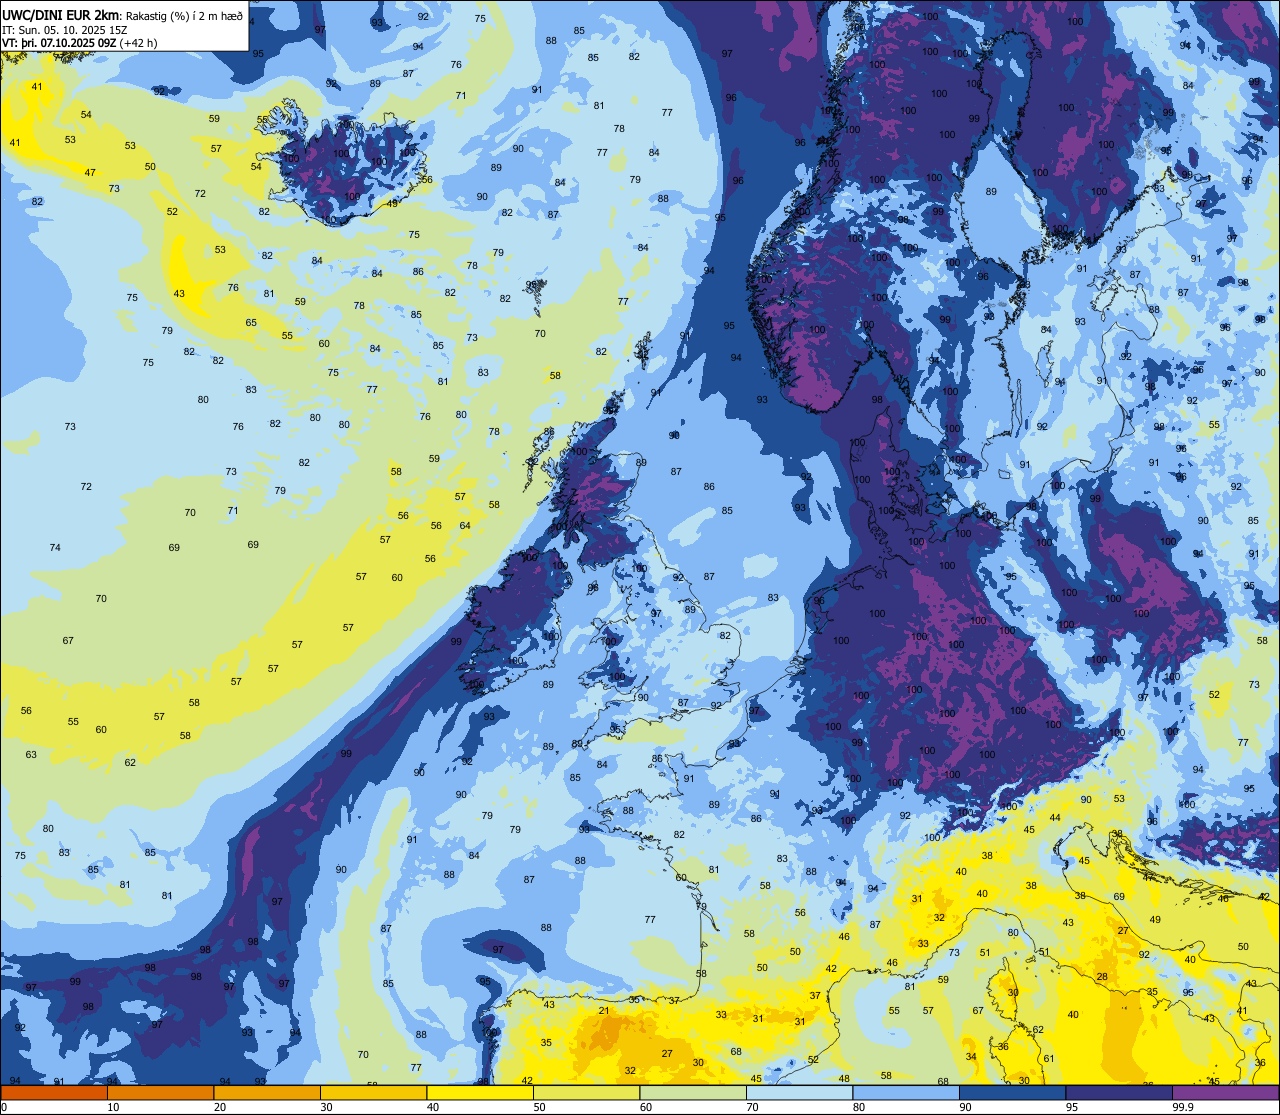
Task: Select the indigo 95–99.9 legend swatch
Action: 1119,1092
